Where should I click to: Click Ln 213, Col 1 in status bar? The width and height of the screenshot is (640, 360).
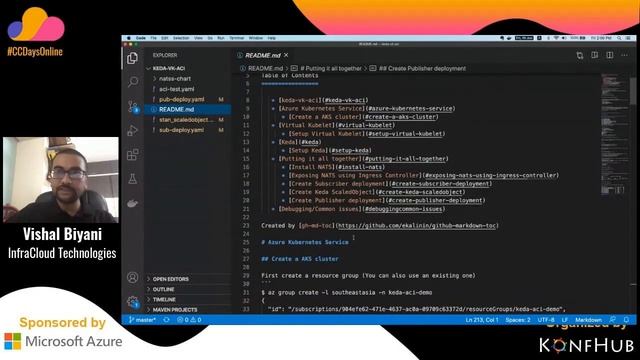(x=482, y=320)
